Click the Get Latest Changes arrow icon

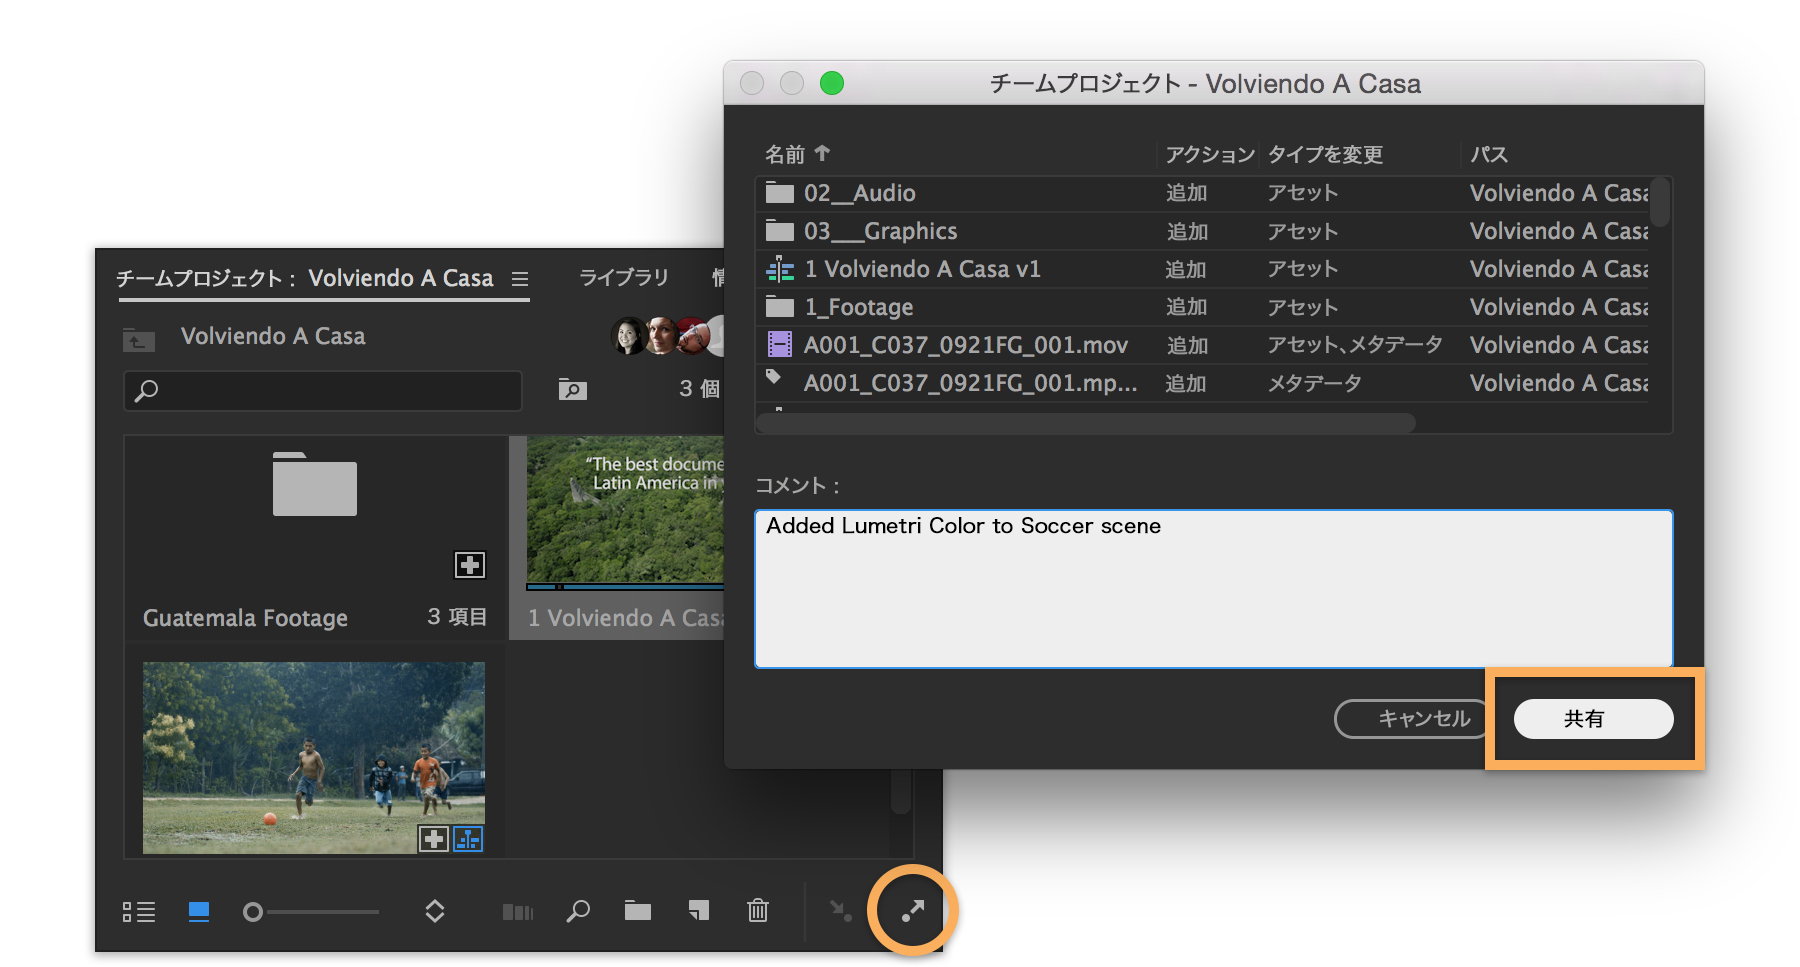[x=840, y=910]
